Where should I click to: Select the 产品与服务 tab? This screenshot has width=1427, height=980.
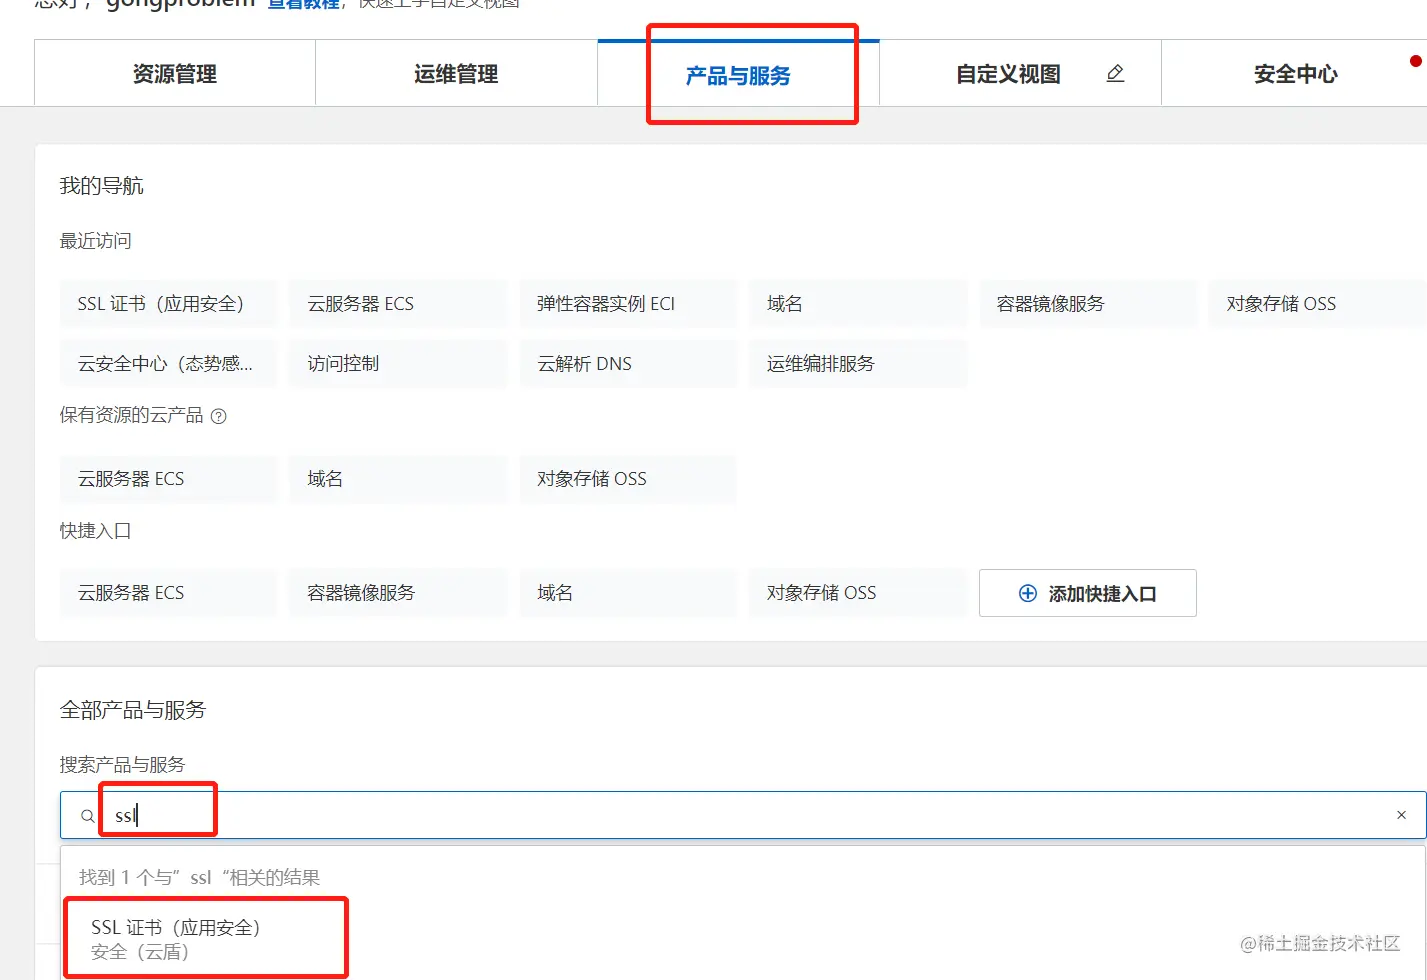click(x=738, y=75)
